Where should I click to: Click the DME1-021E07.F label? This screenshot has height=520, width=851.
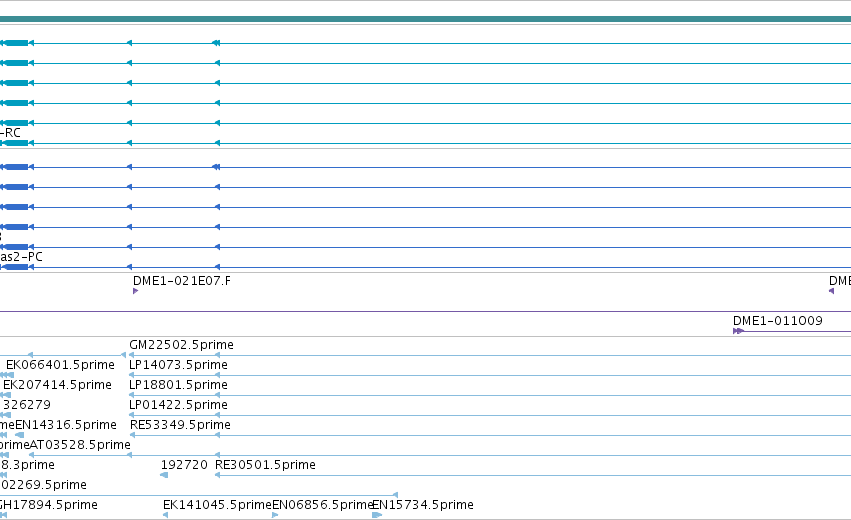pos(181,281)
